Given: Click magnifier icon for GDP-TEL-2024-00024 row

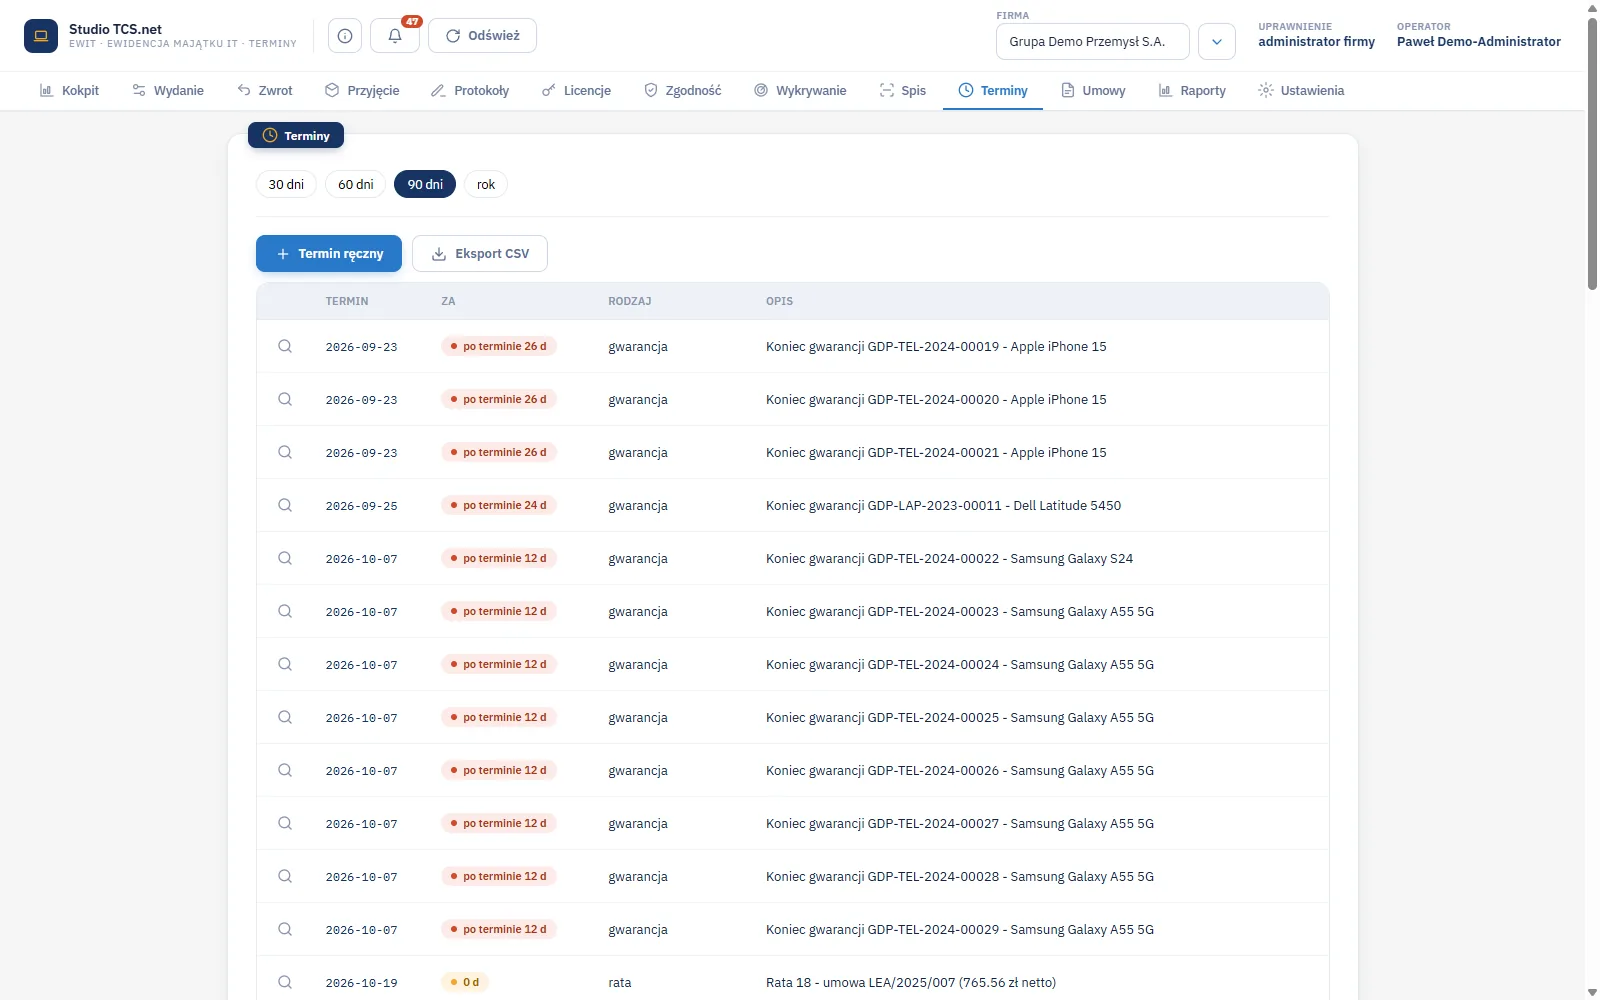Looking at the screenshot, I should (x=285, y=664).
